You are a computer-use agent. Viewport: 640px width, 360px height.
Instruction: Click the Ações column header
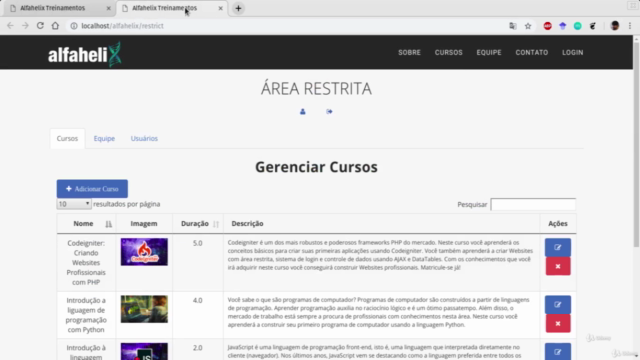coord(558,224)
